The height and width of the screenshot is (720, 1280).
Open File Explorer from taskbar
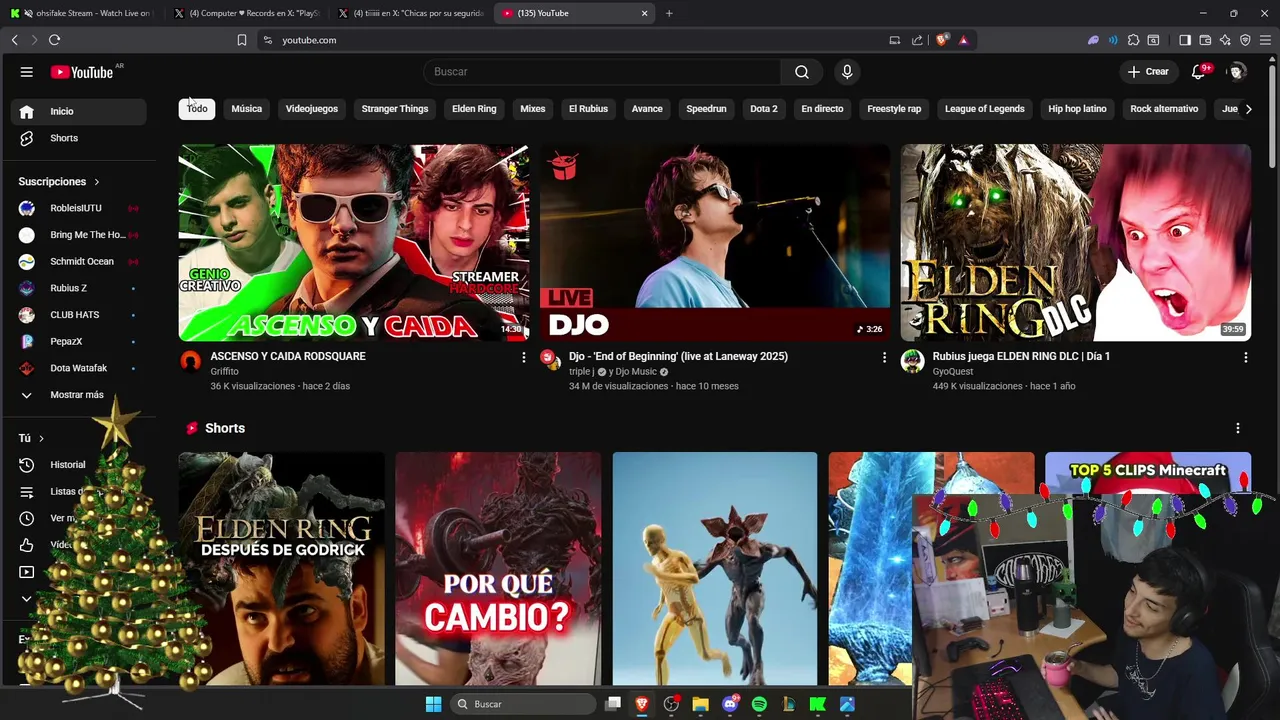tap(700, 704)
